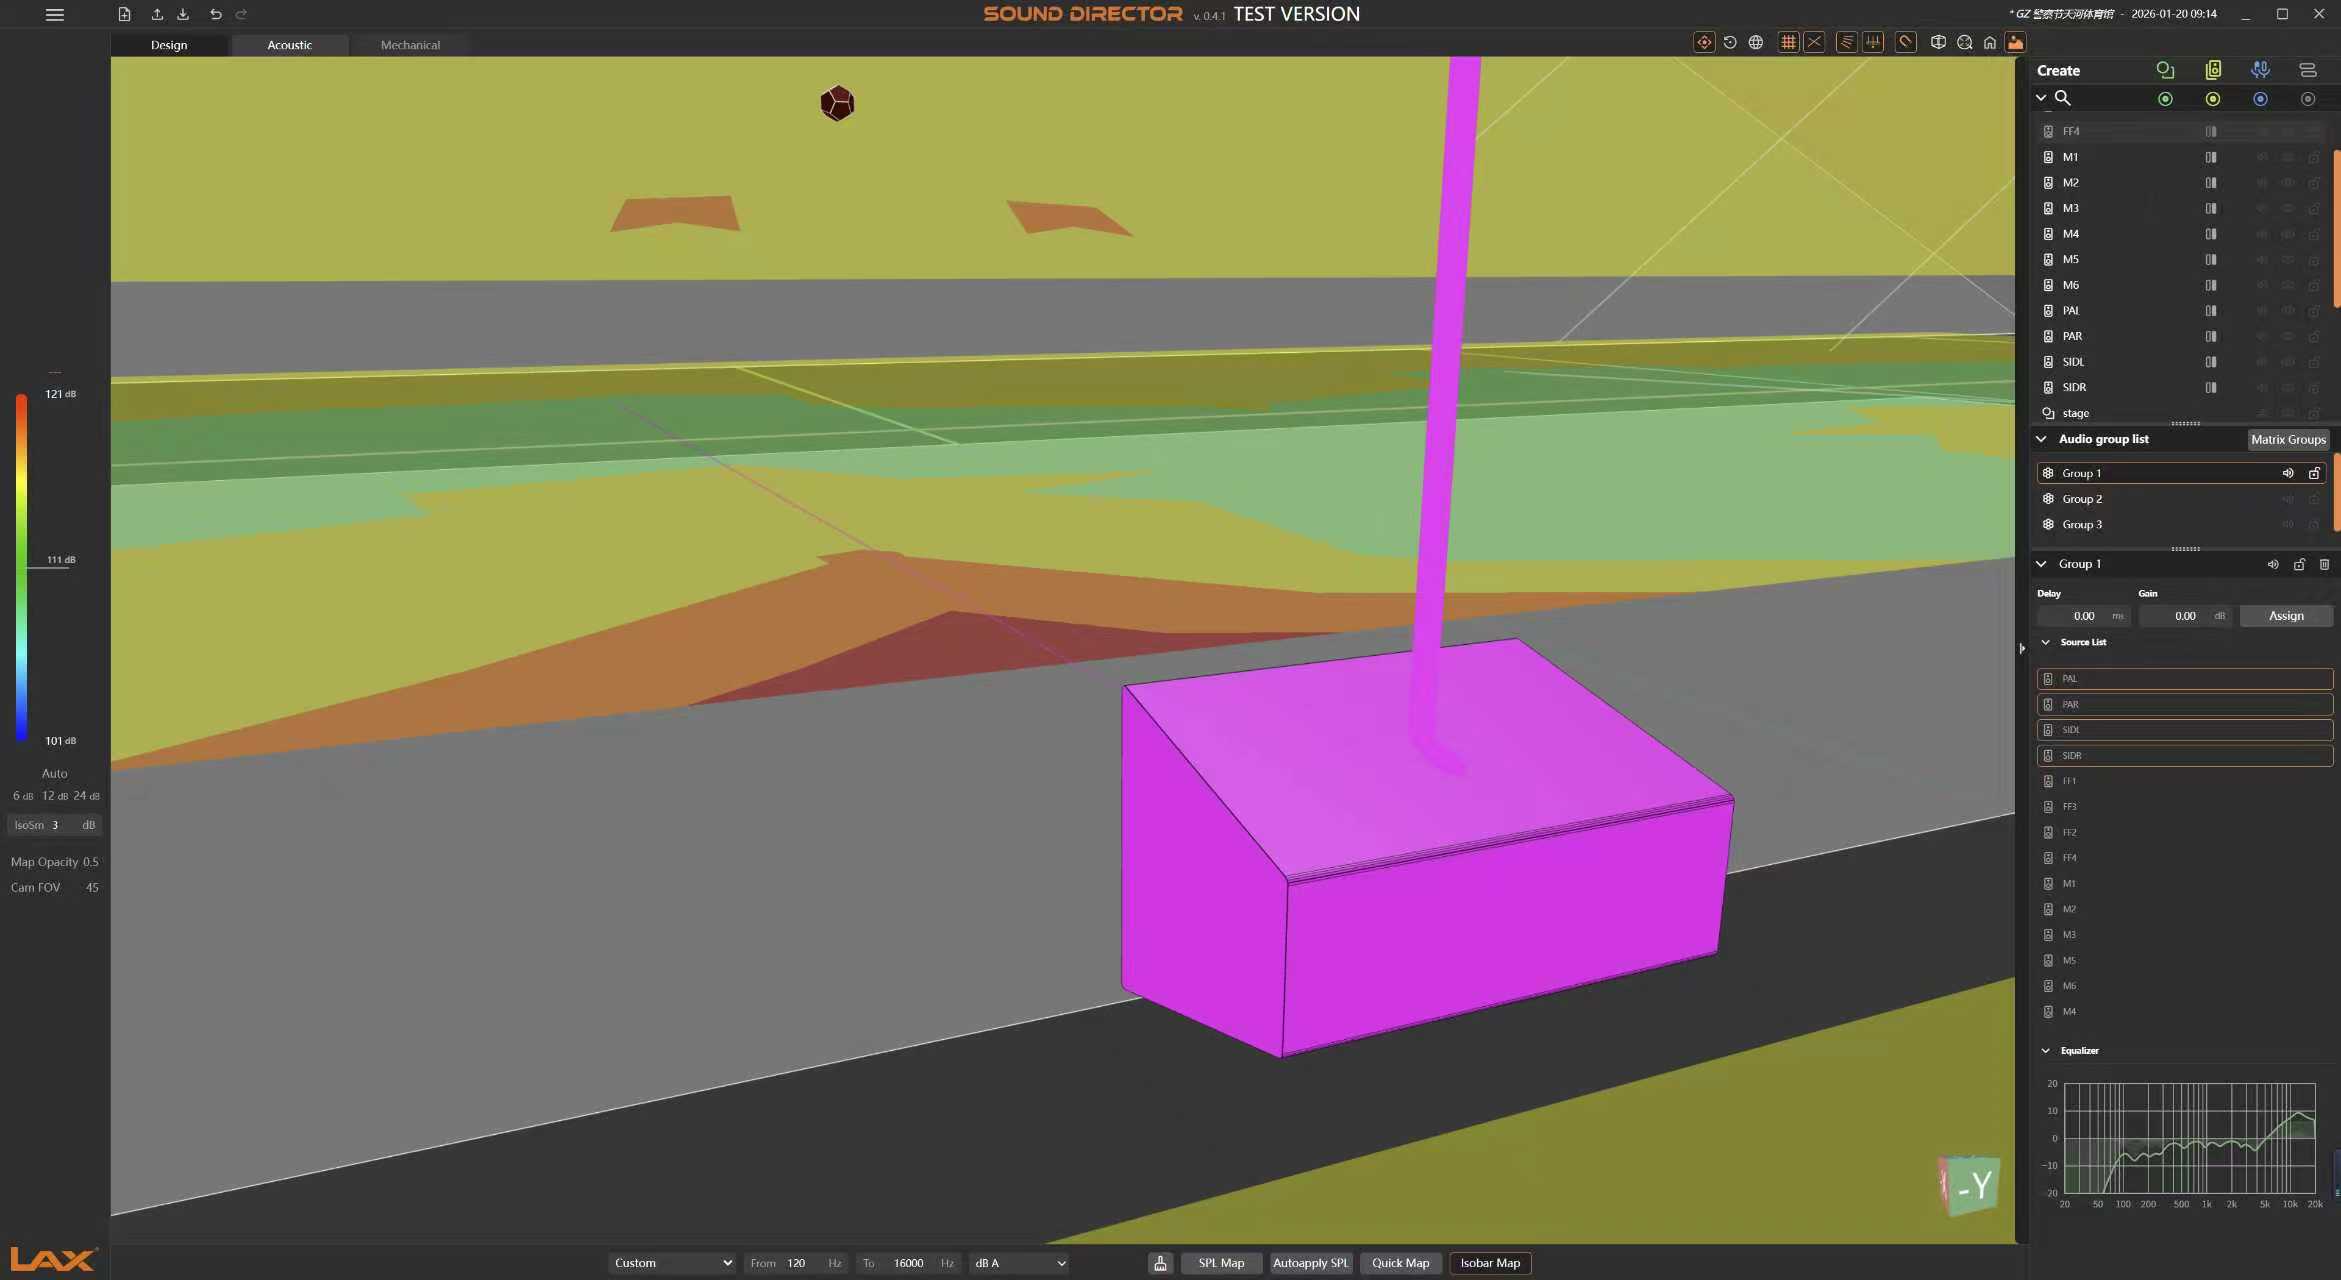Image resolution: width=2341 pixels, height=1280 pixels.
Task: Click the globe icon in toolbar
Action: pos(1756,42)
